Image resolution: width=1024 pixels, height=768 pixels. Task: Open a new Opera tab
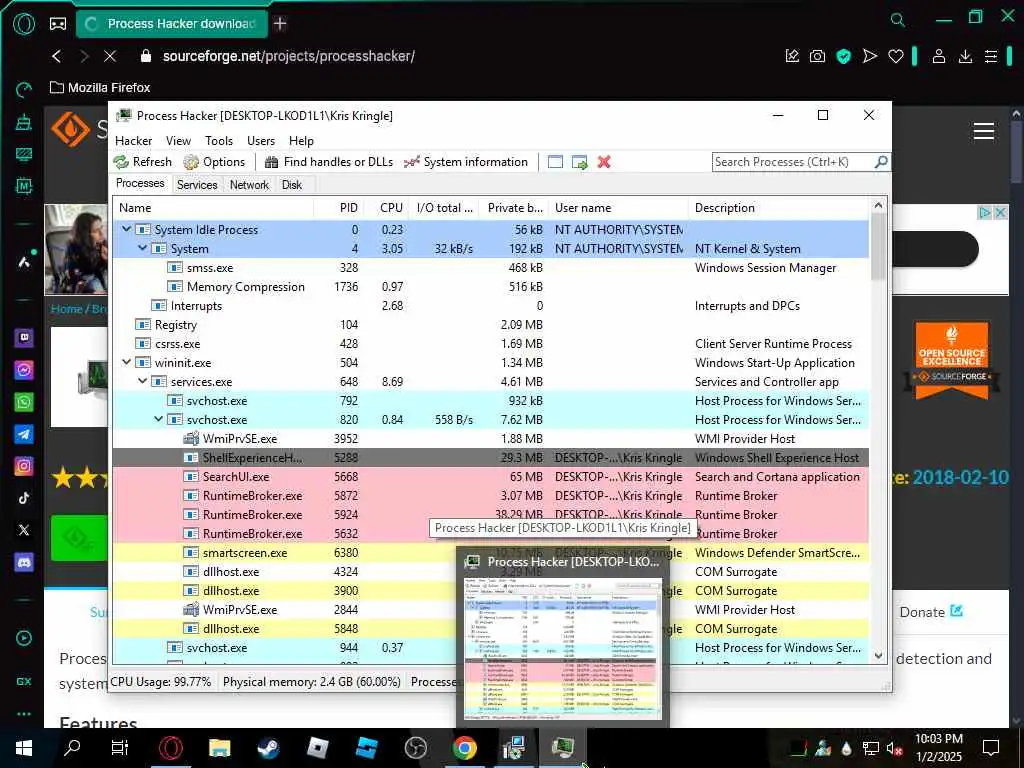[x=280, y=24]
